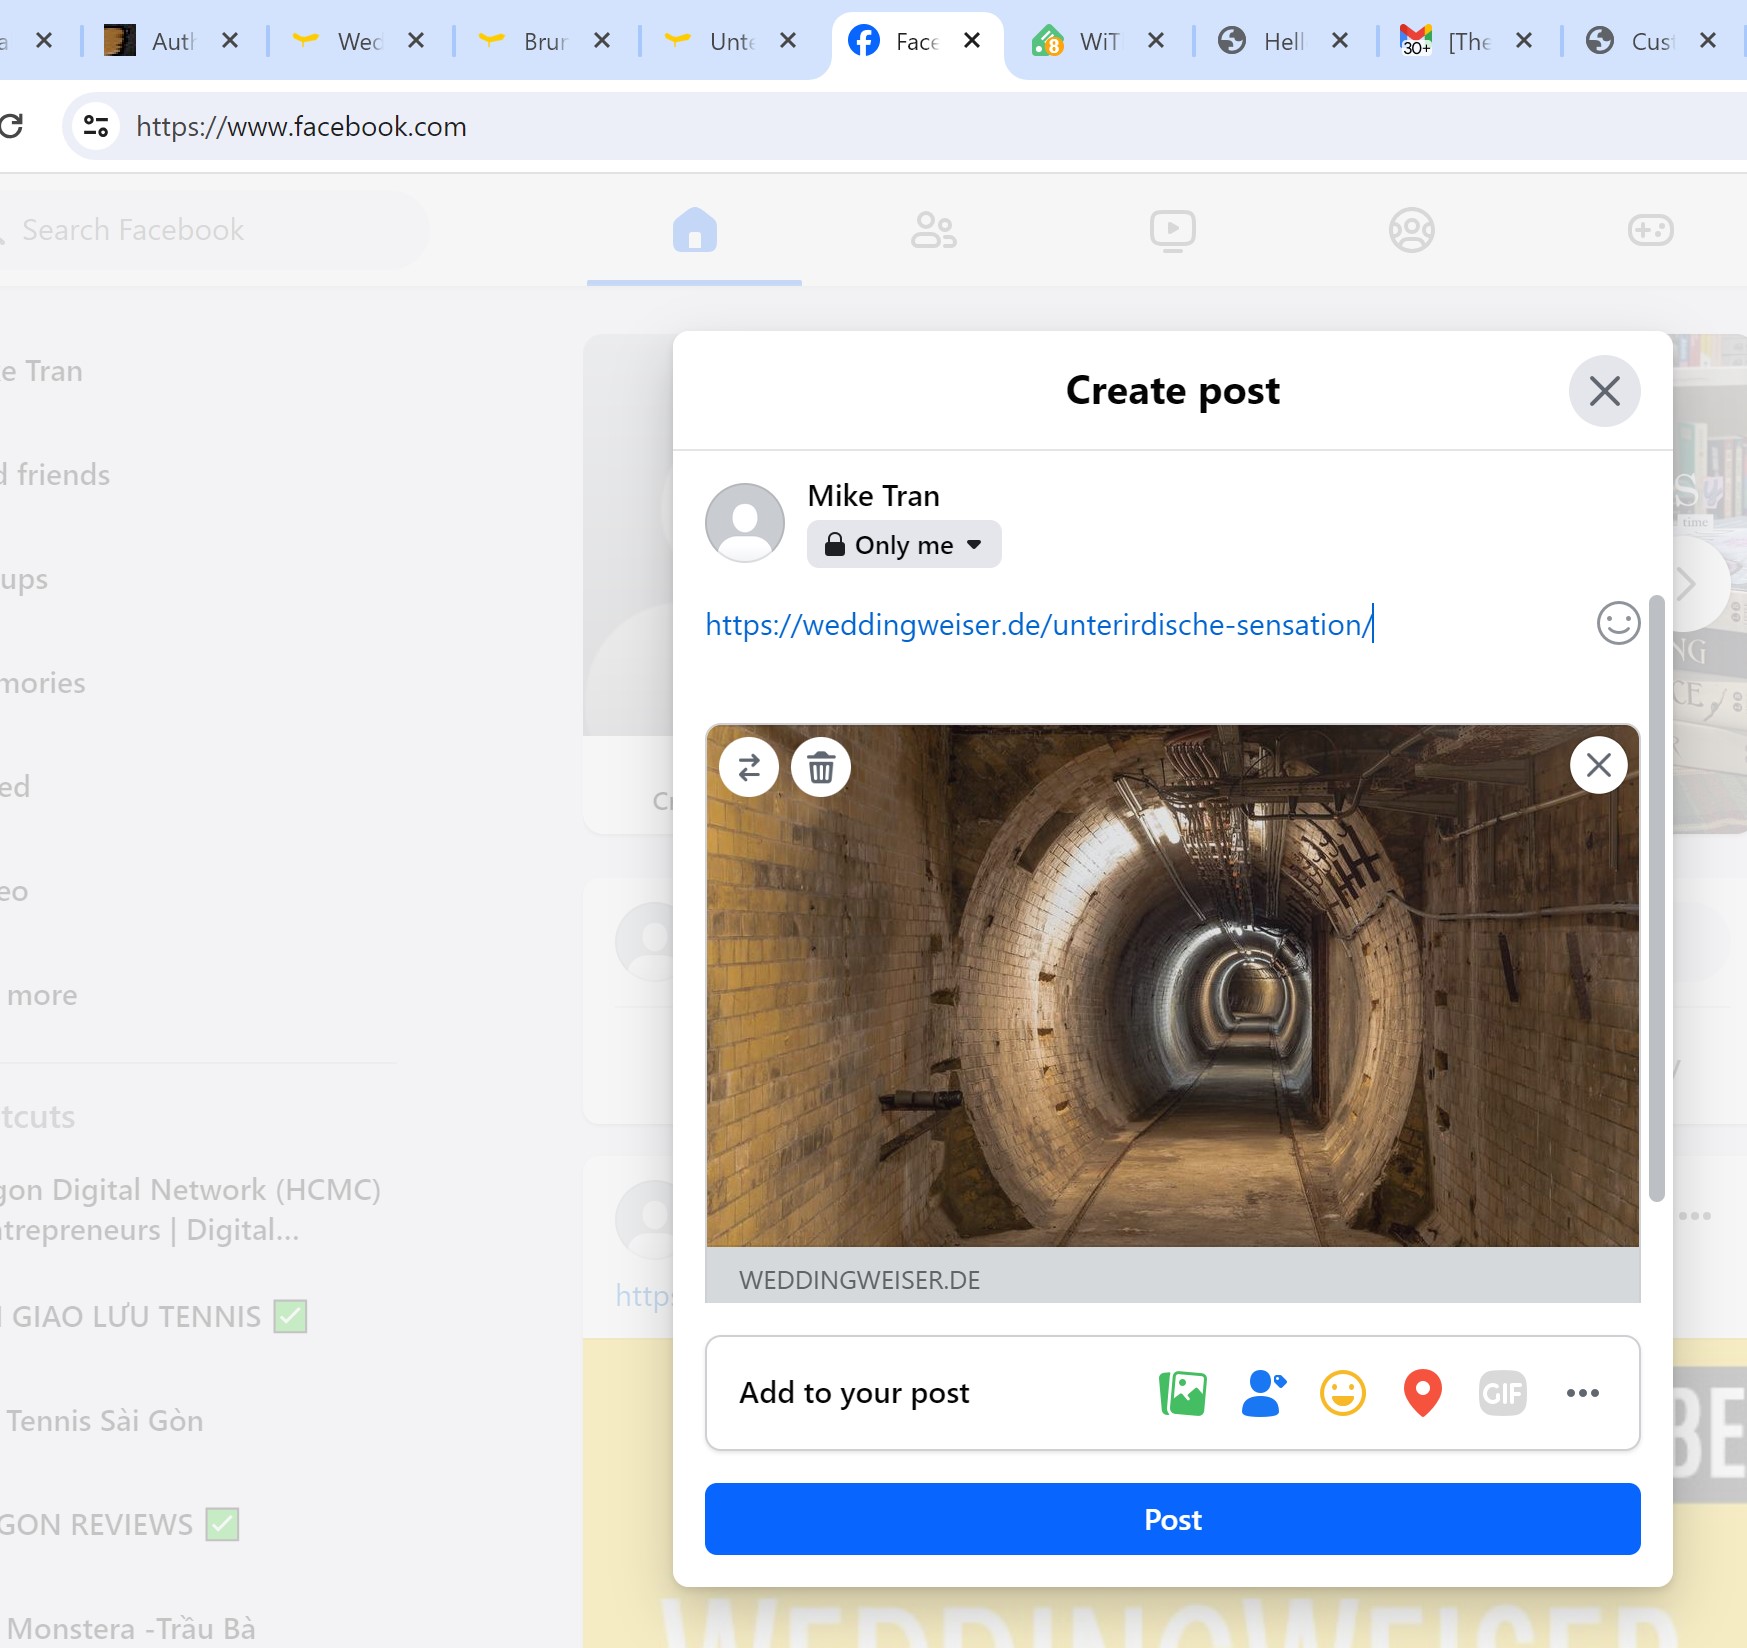This screenshot has width=1747, height=1648.
Task: Add Feeling/activity to your post
Action: [1342, 1393]
